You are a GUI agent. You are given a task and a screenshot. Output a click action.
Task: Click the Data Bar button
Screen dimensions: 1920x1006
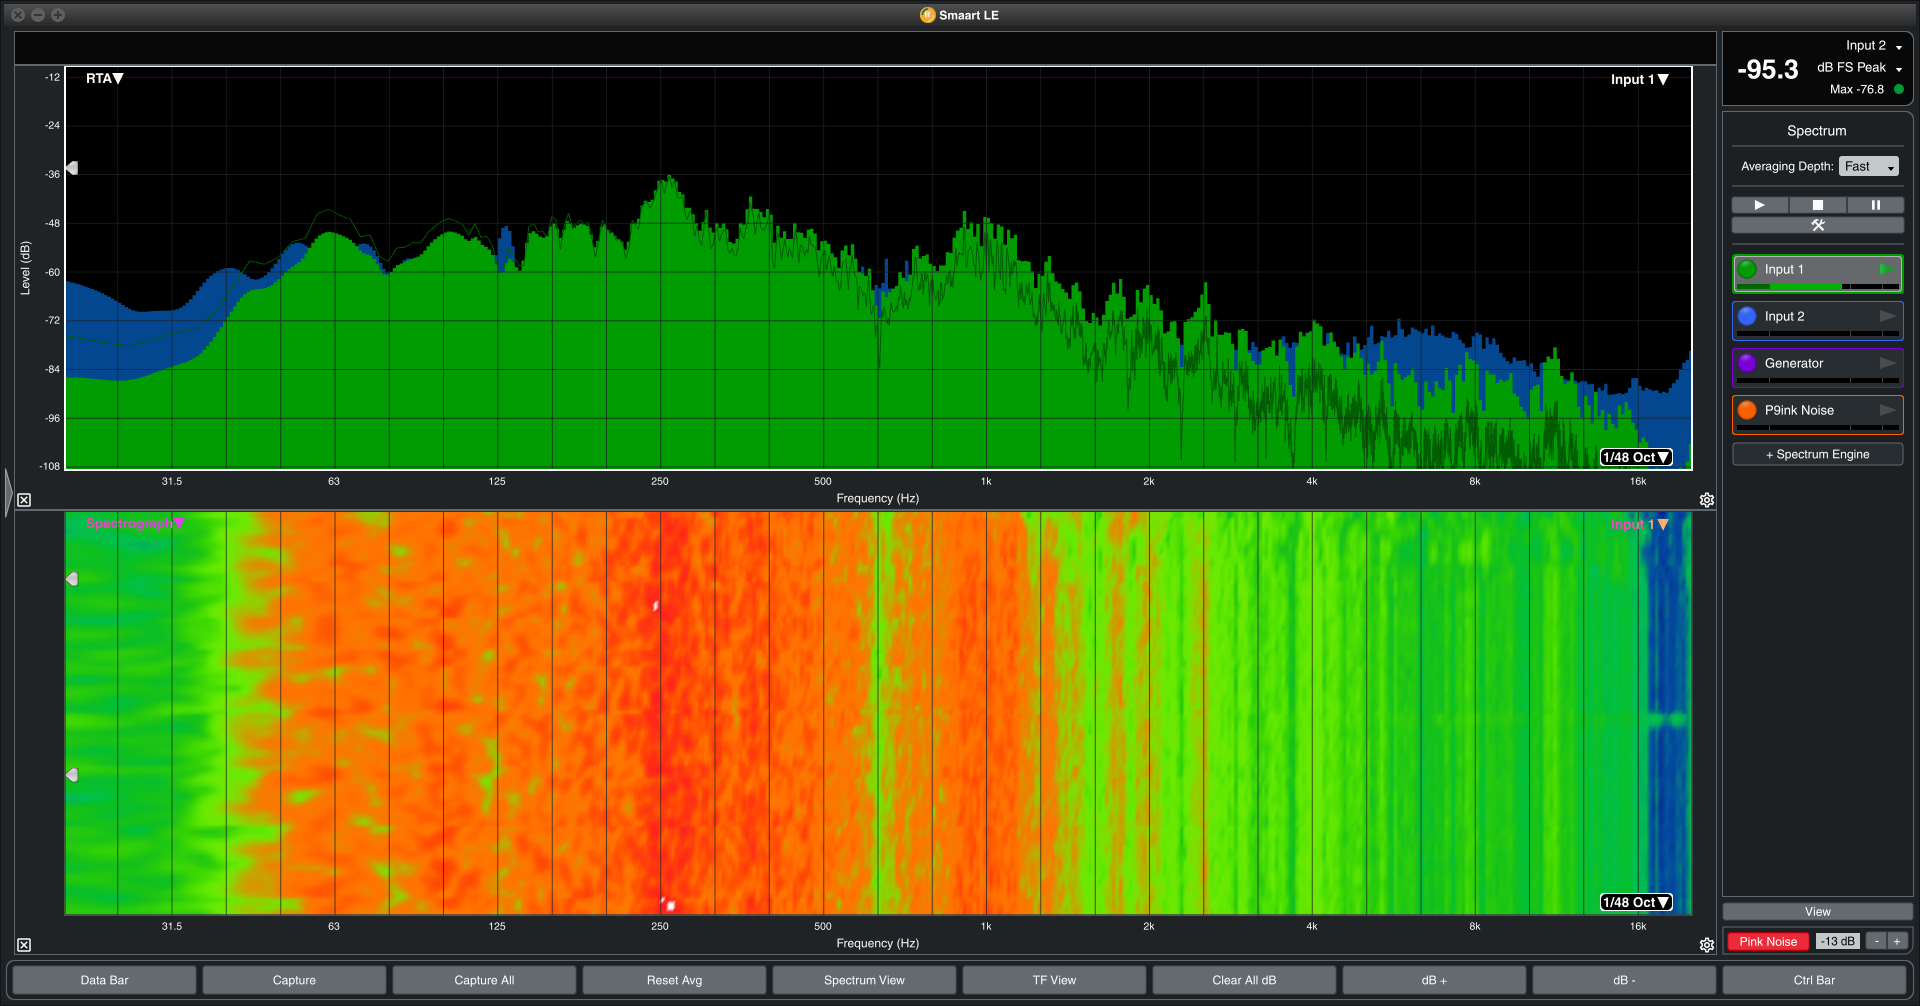105,980
